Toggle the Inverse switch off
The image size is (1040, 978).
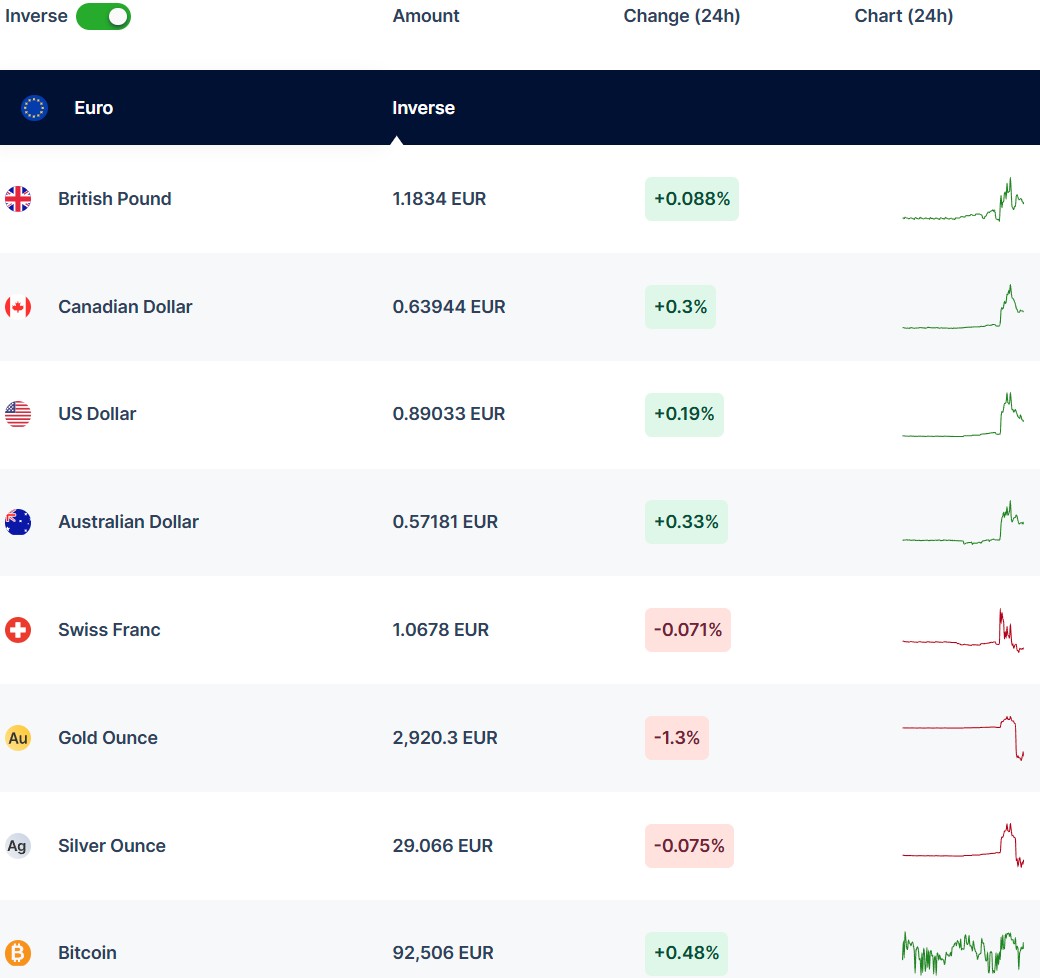103,16
